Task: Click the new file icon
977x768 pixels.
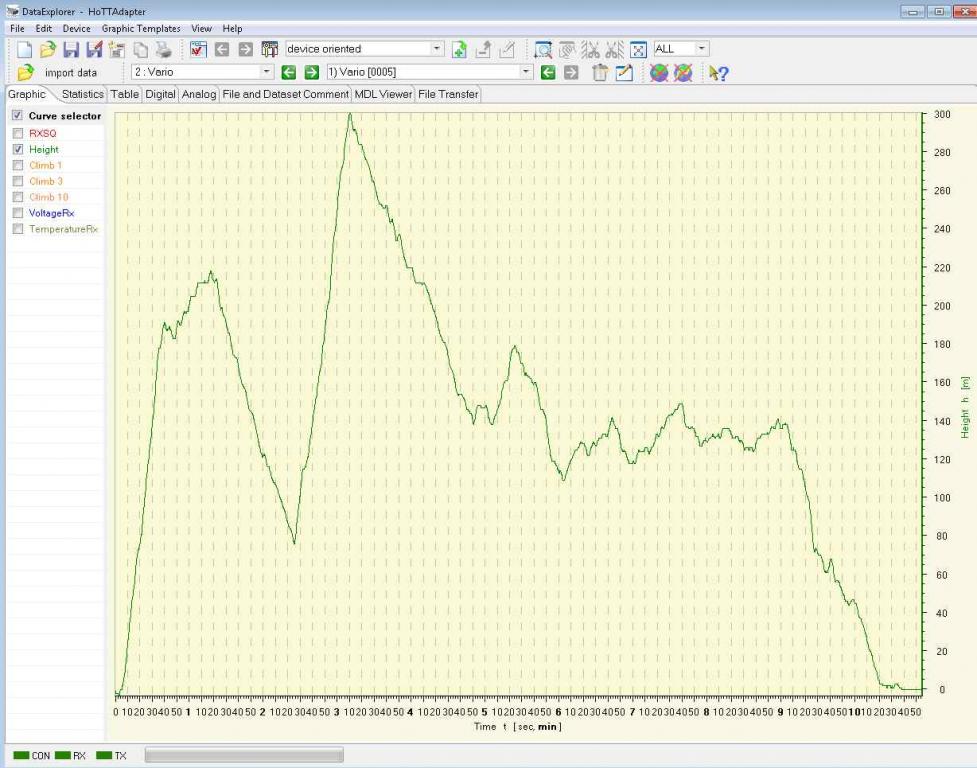Action: (x=25, y=49)
